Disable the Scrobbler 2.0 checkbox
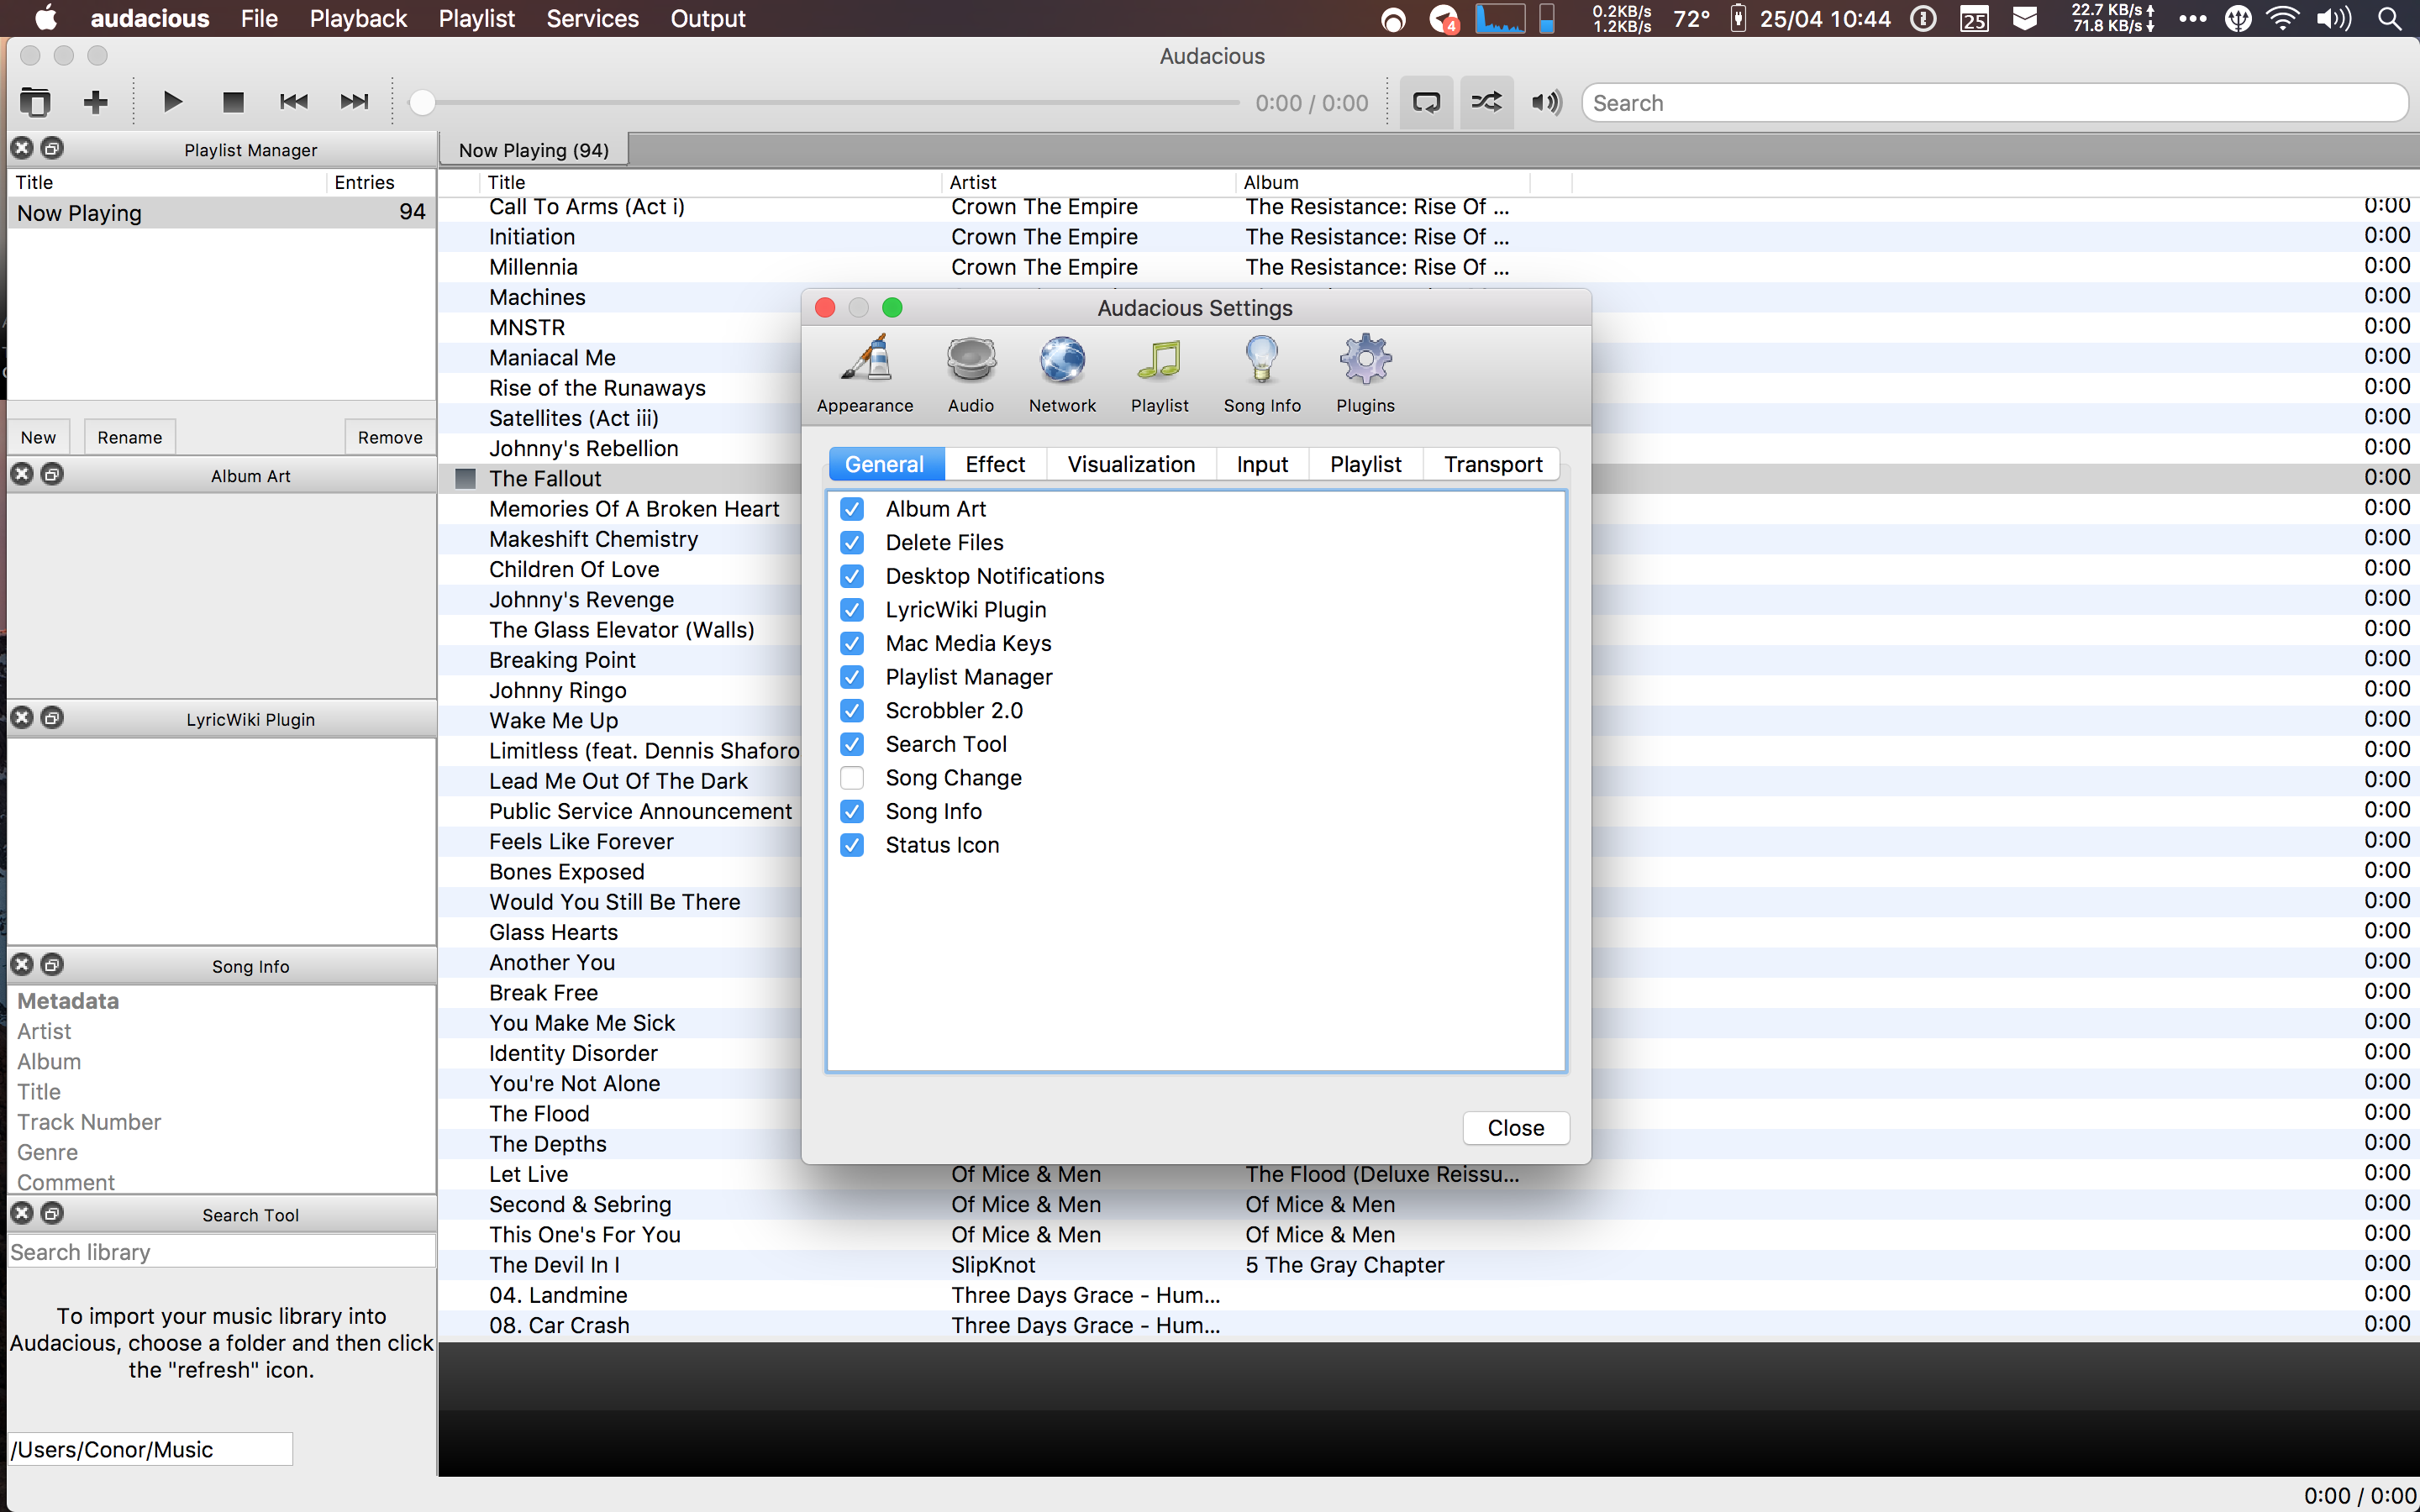The width and height of the screenshot is (2420, 1512). point(852,711)
